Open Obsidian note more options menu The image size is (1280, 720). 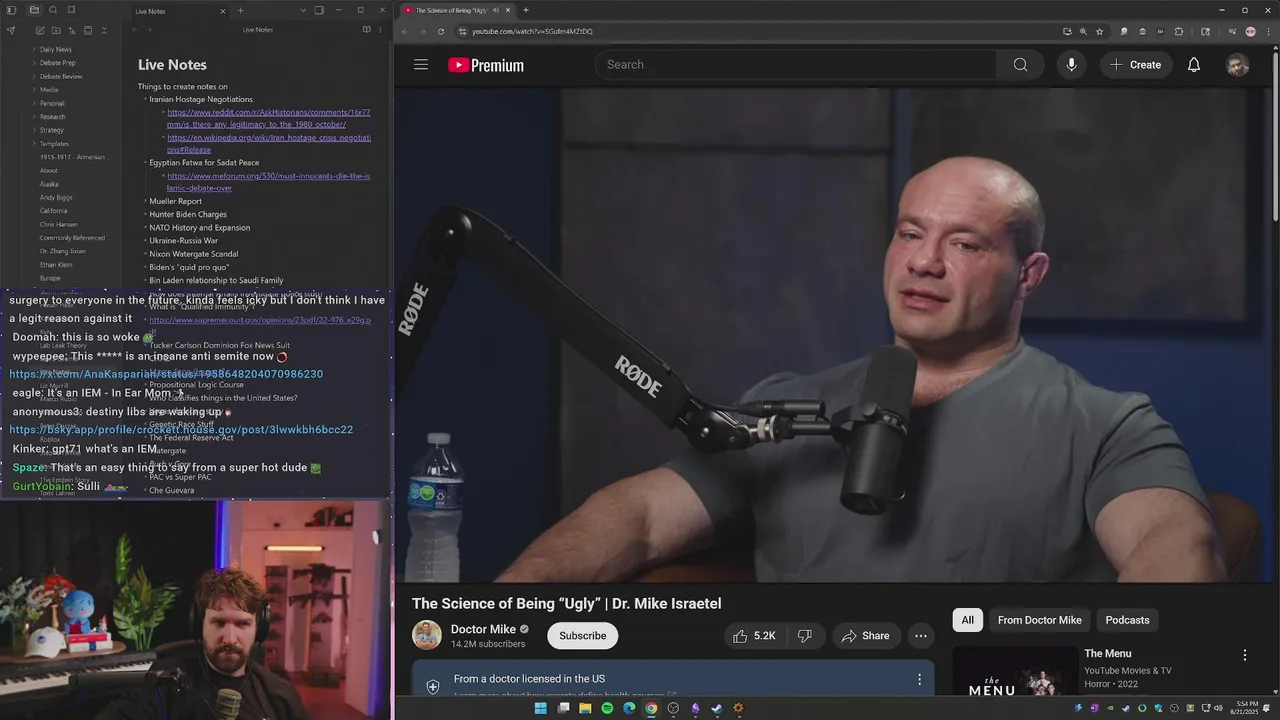point(381,30)
